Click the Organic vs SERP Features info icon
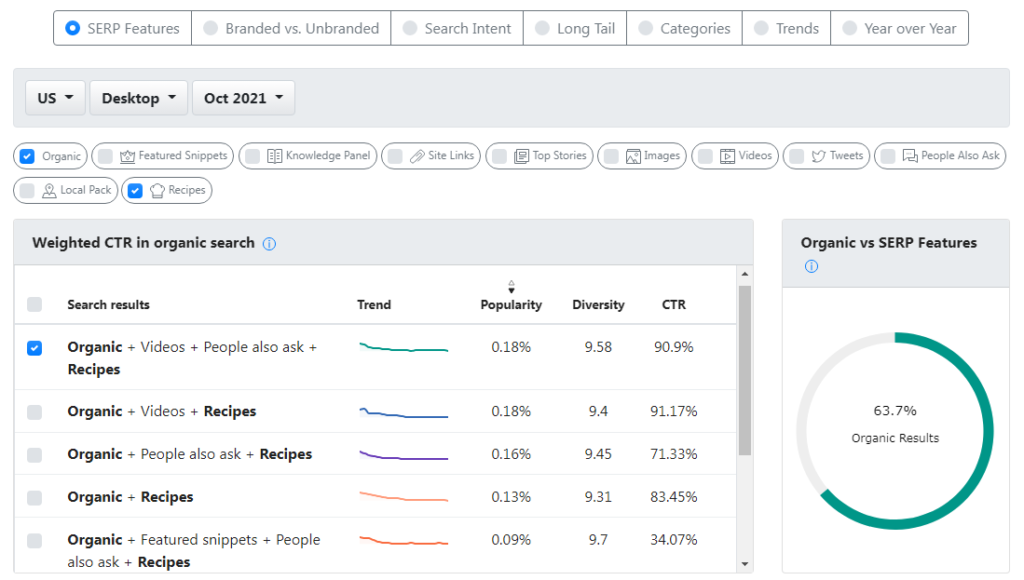Screen dimensions: 1024x580 tap(811, 266)
